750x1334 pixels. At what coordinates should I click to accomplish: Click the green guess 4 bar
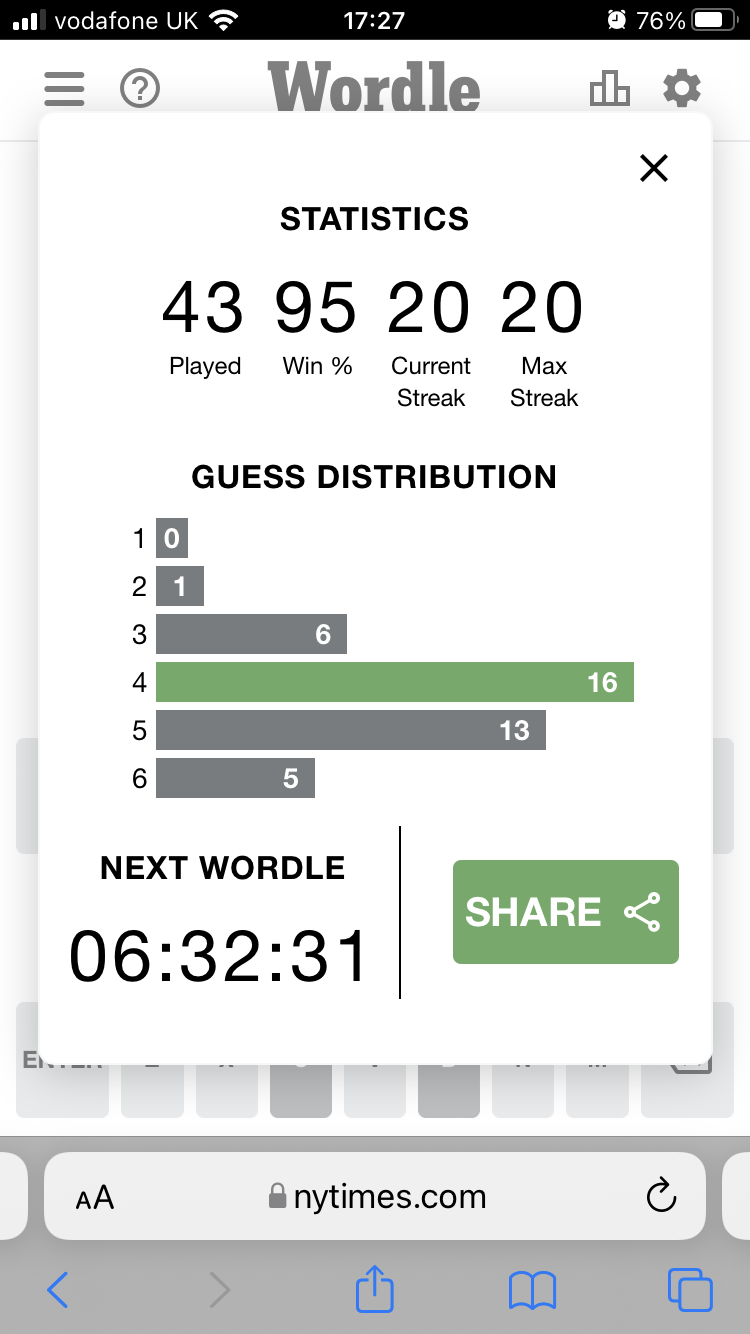[394, 682]
